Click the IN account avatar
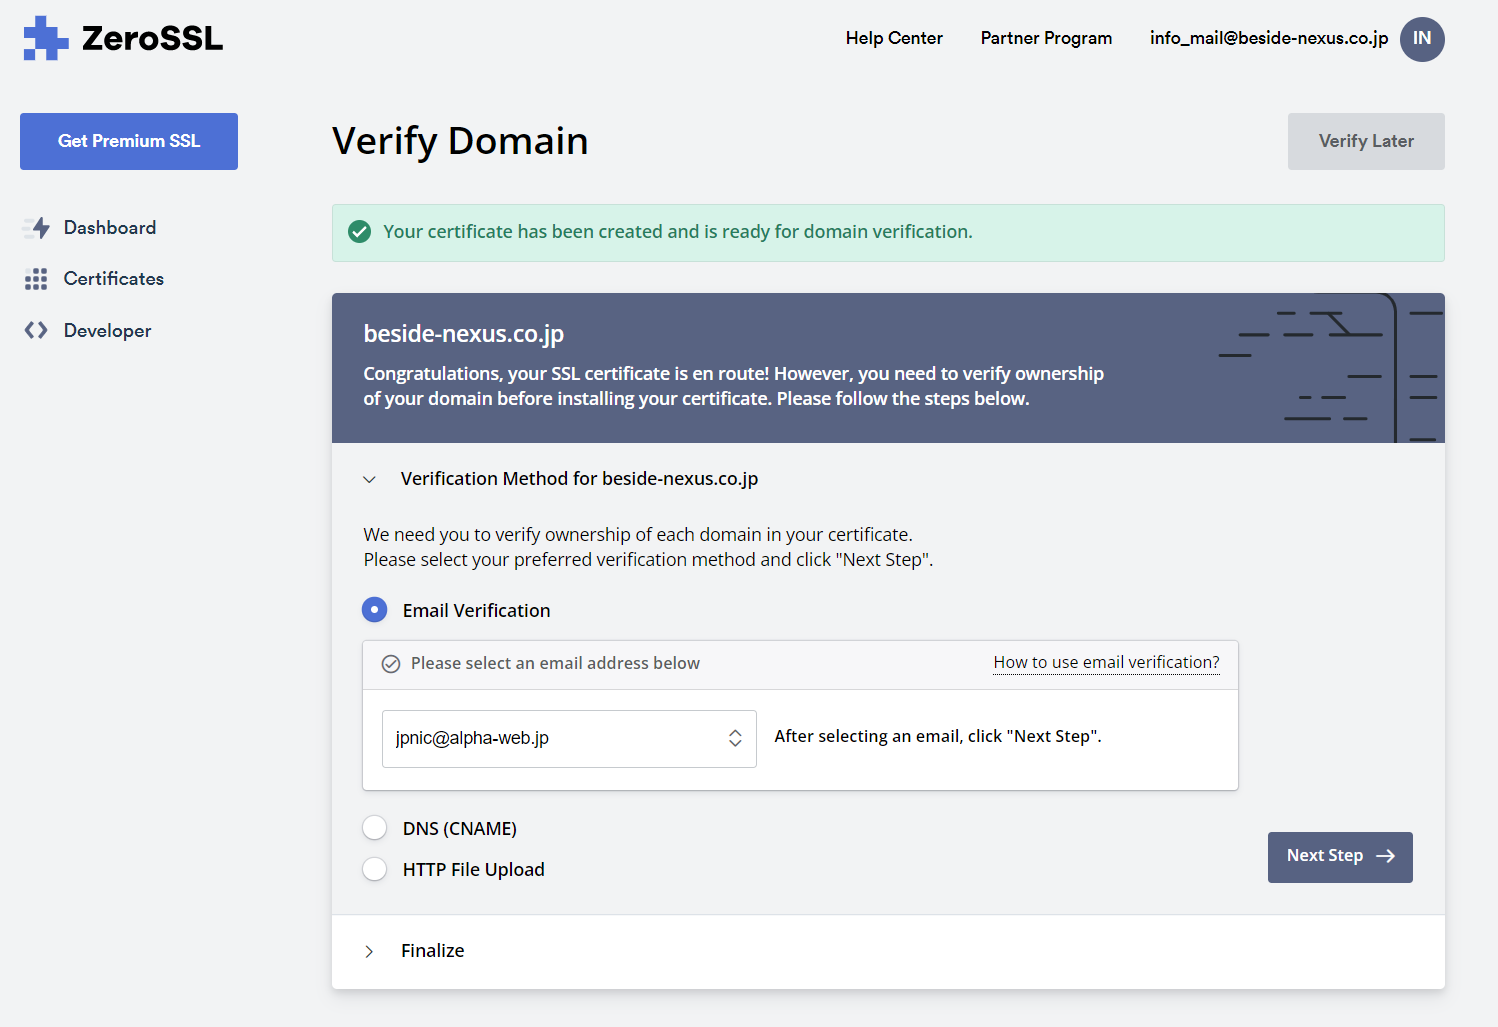This screenshot has height=1027, width=1498. coord(1422,39)
